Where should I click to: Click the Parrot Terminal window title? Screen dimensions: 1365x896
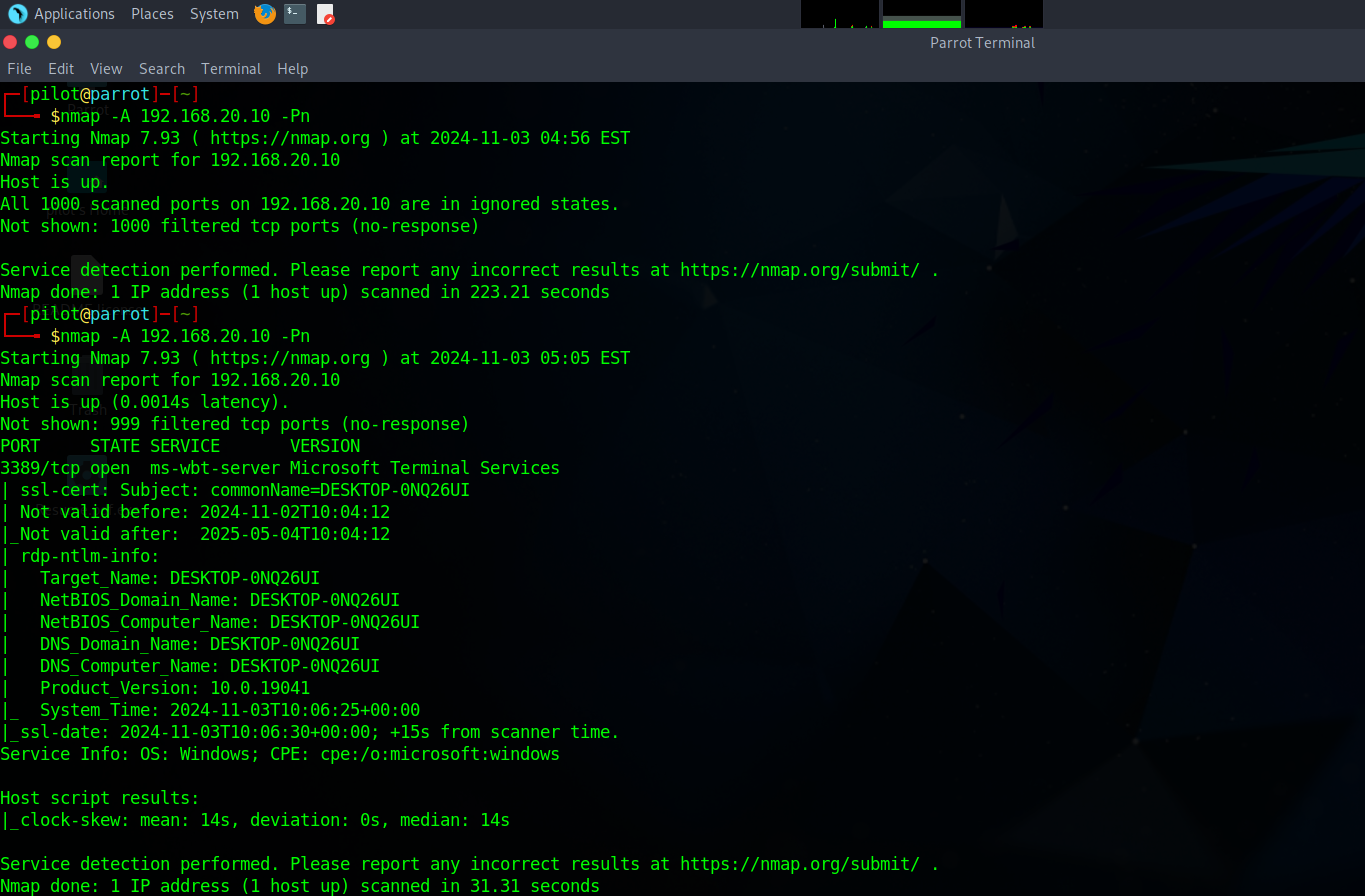pyautogui.click(x=982, y=43)
